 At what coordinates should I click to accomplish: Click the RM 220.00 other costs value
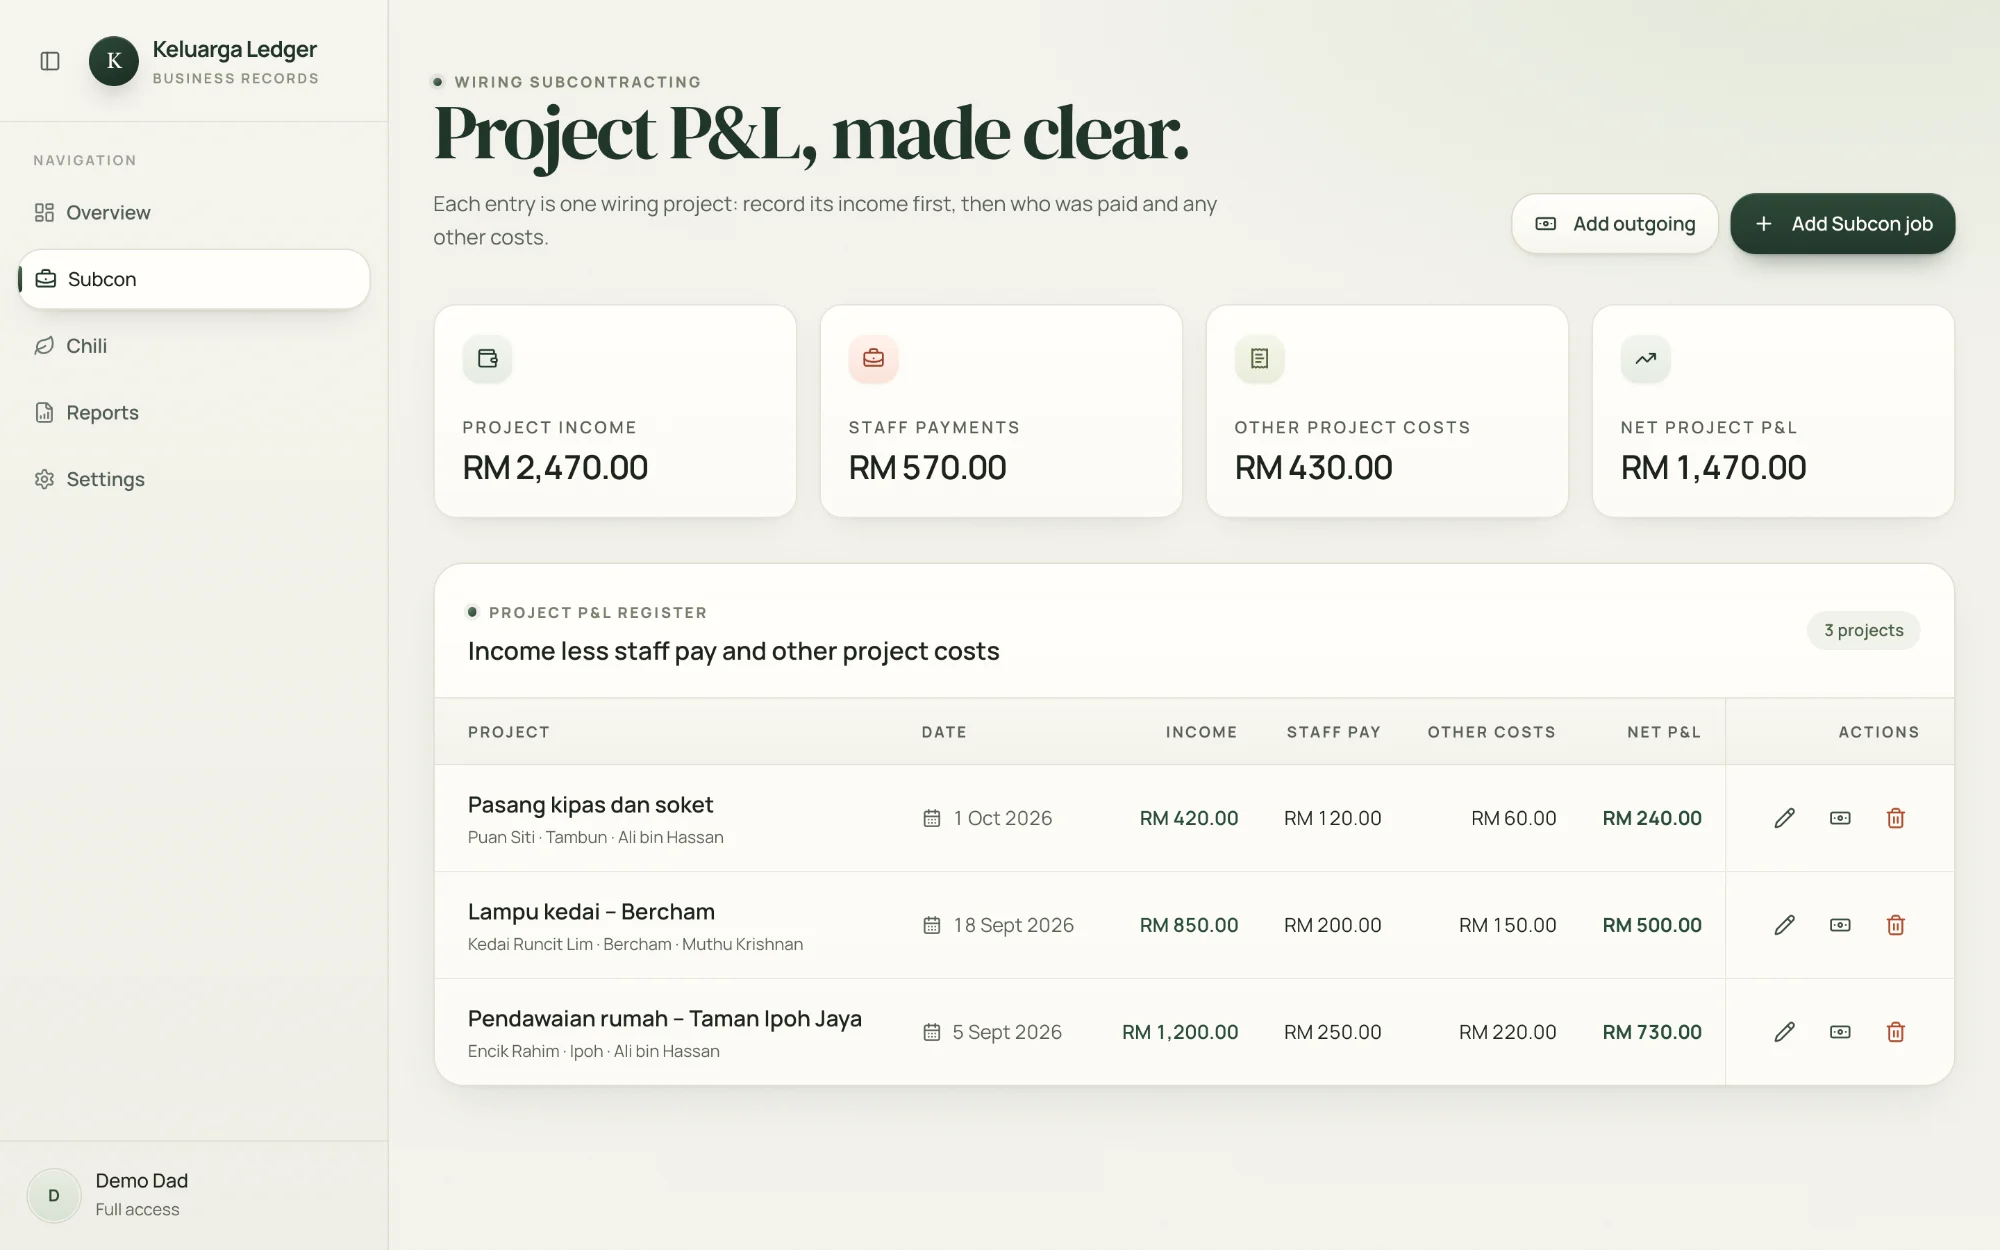click(1508, 1032)
